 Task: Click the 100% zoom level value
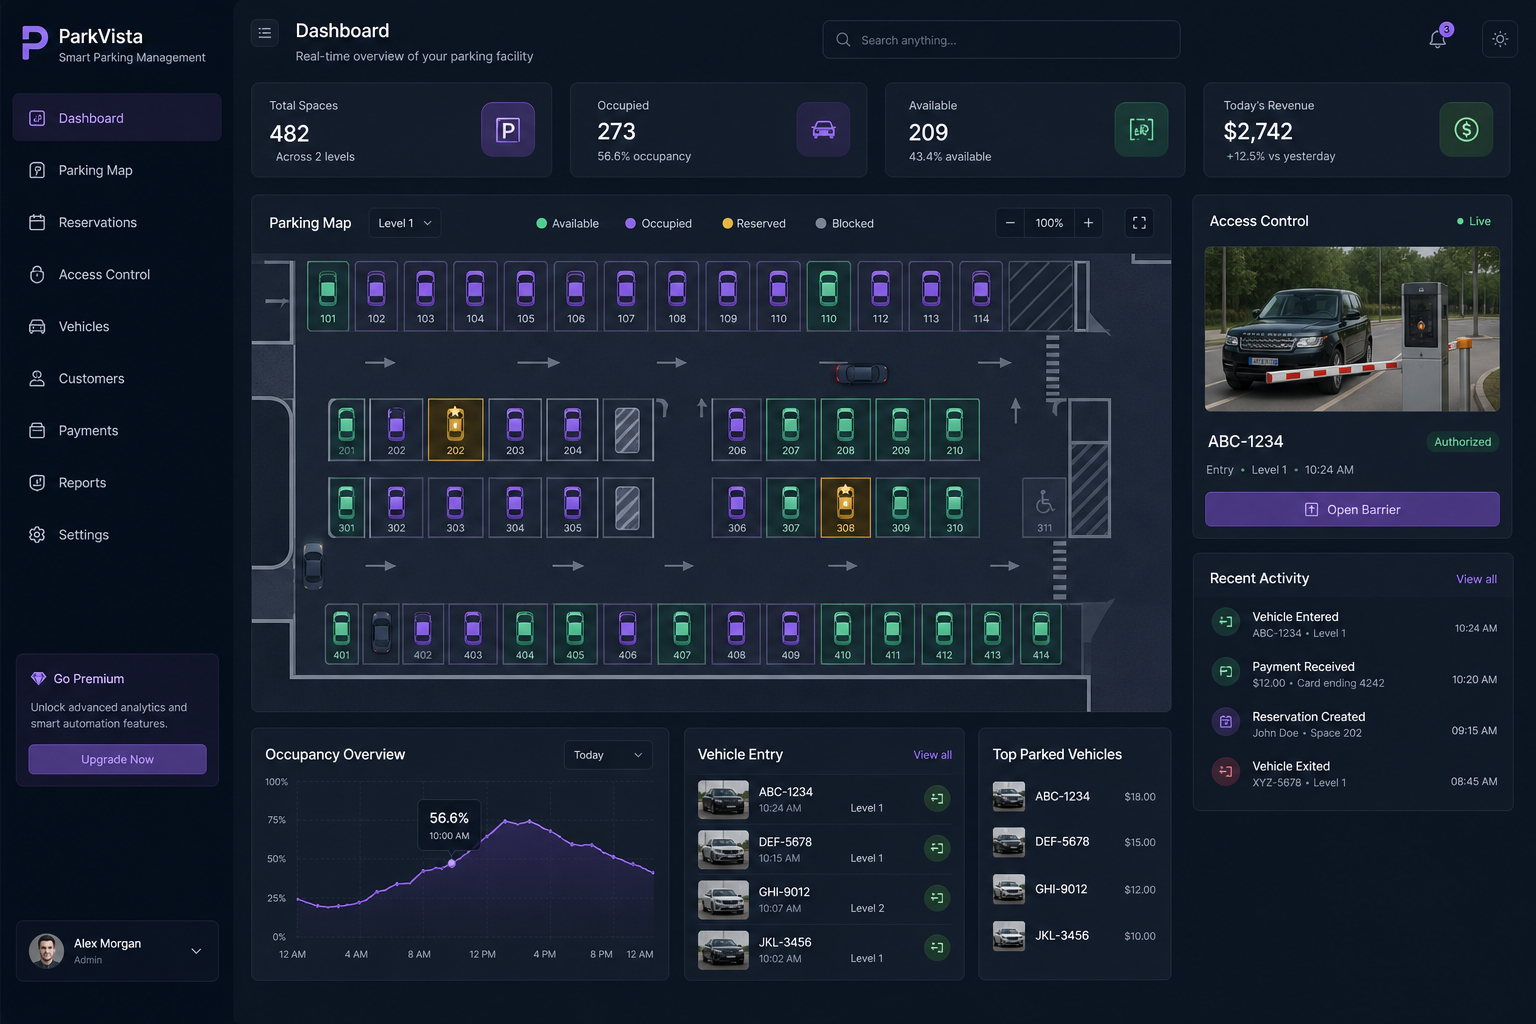point(1049,223)
